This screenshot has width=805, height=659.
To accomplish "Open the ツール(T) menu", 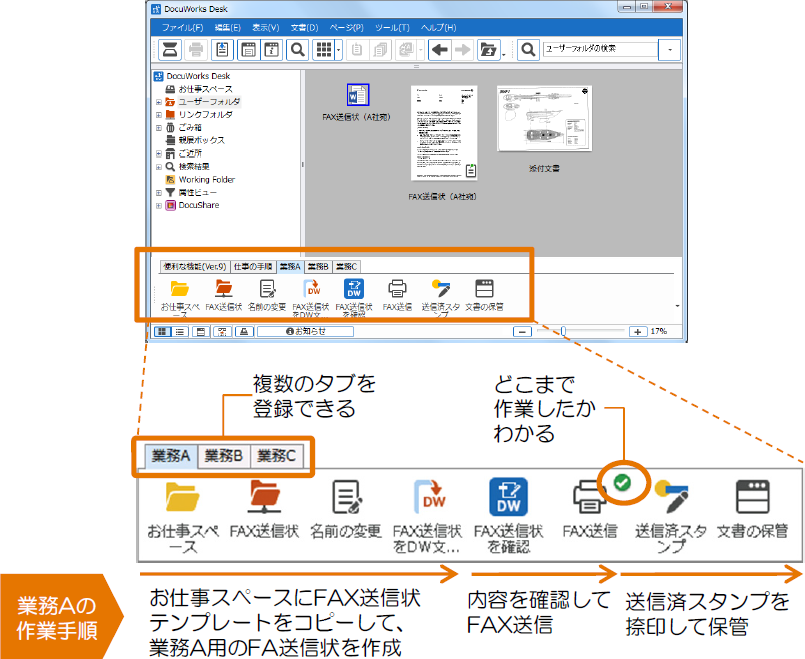I will click(392, 28).
